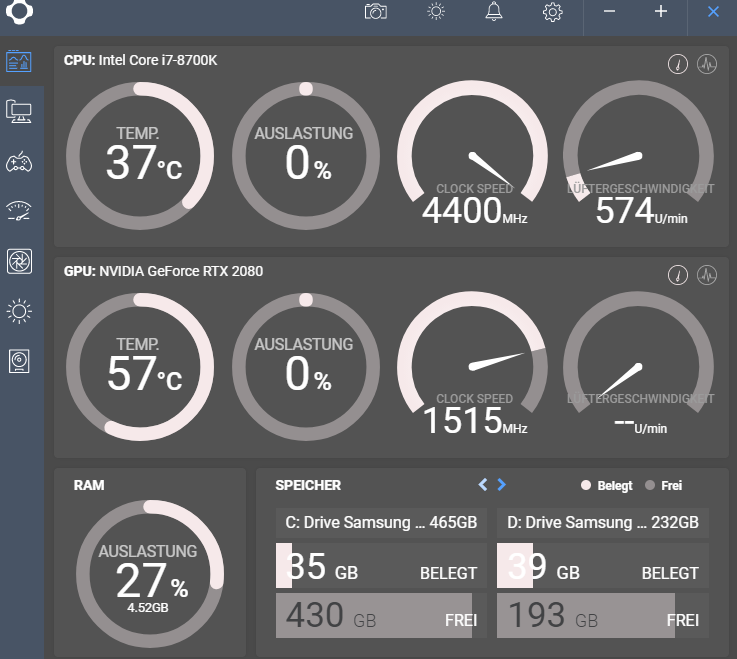Click the CPU Auslastung 0% gauge
Screen dimensions: 737x659
point(306,156)
